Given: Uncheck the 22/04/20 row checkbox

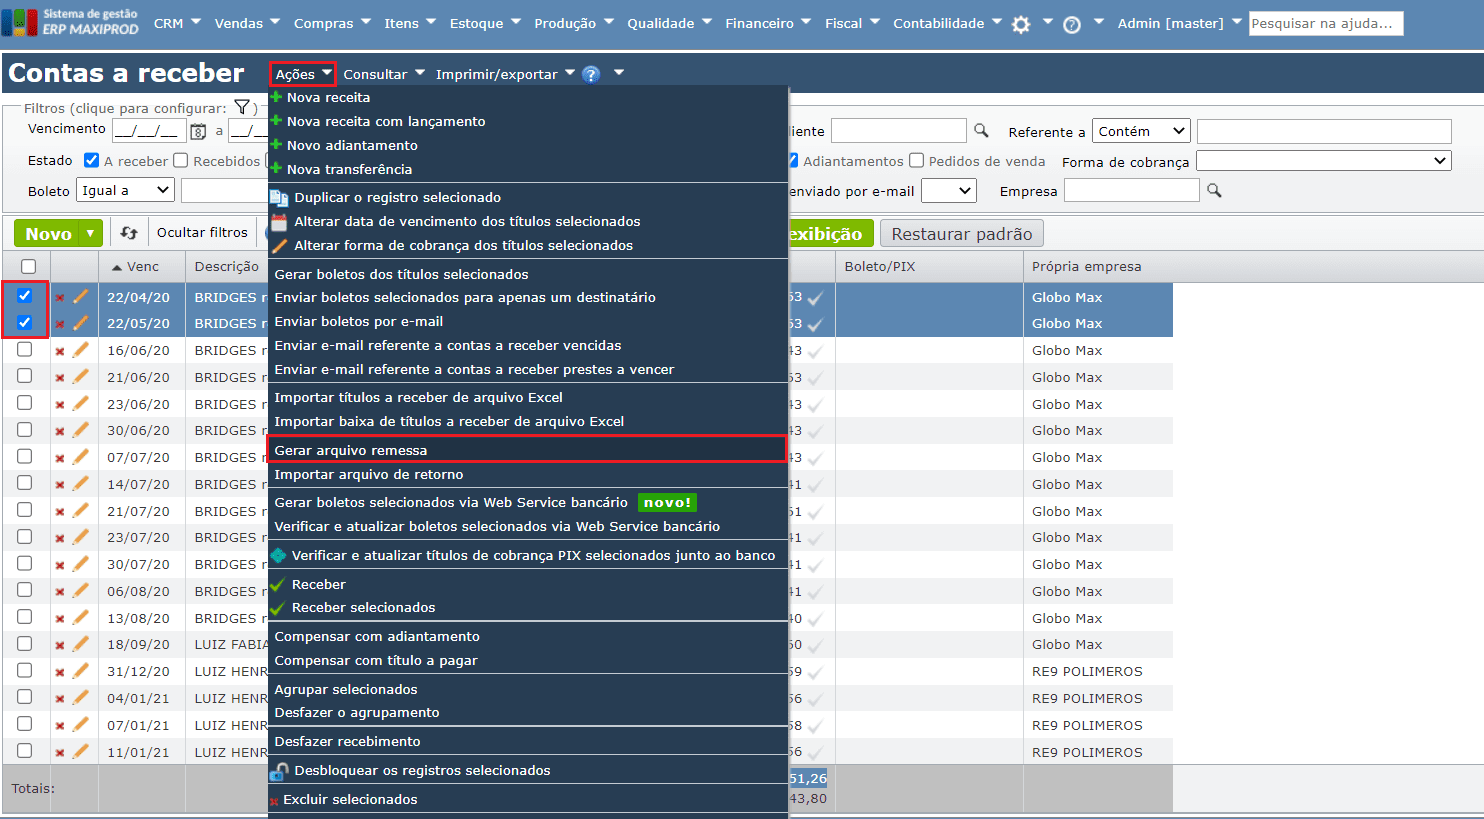Looking at the screenshot, I should [25, 296].
